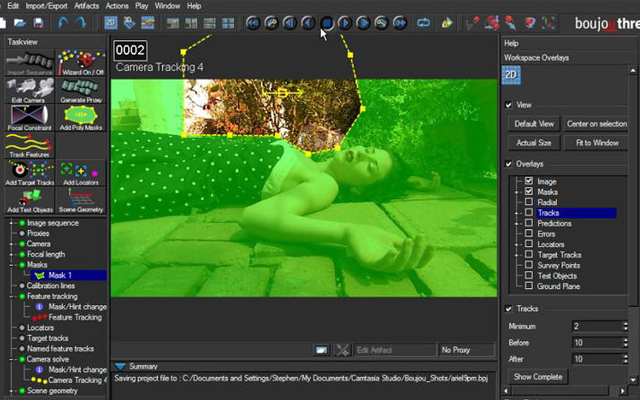The image size is (640, 400).
Task: Toggle the View section checkbox
Action: click(x=509, y=105)
